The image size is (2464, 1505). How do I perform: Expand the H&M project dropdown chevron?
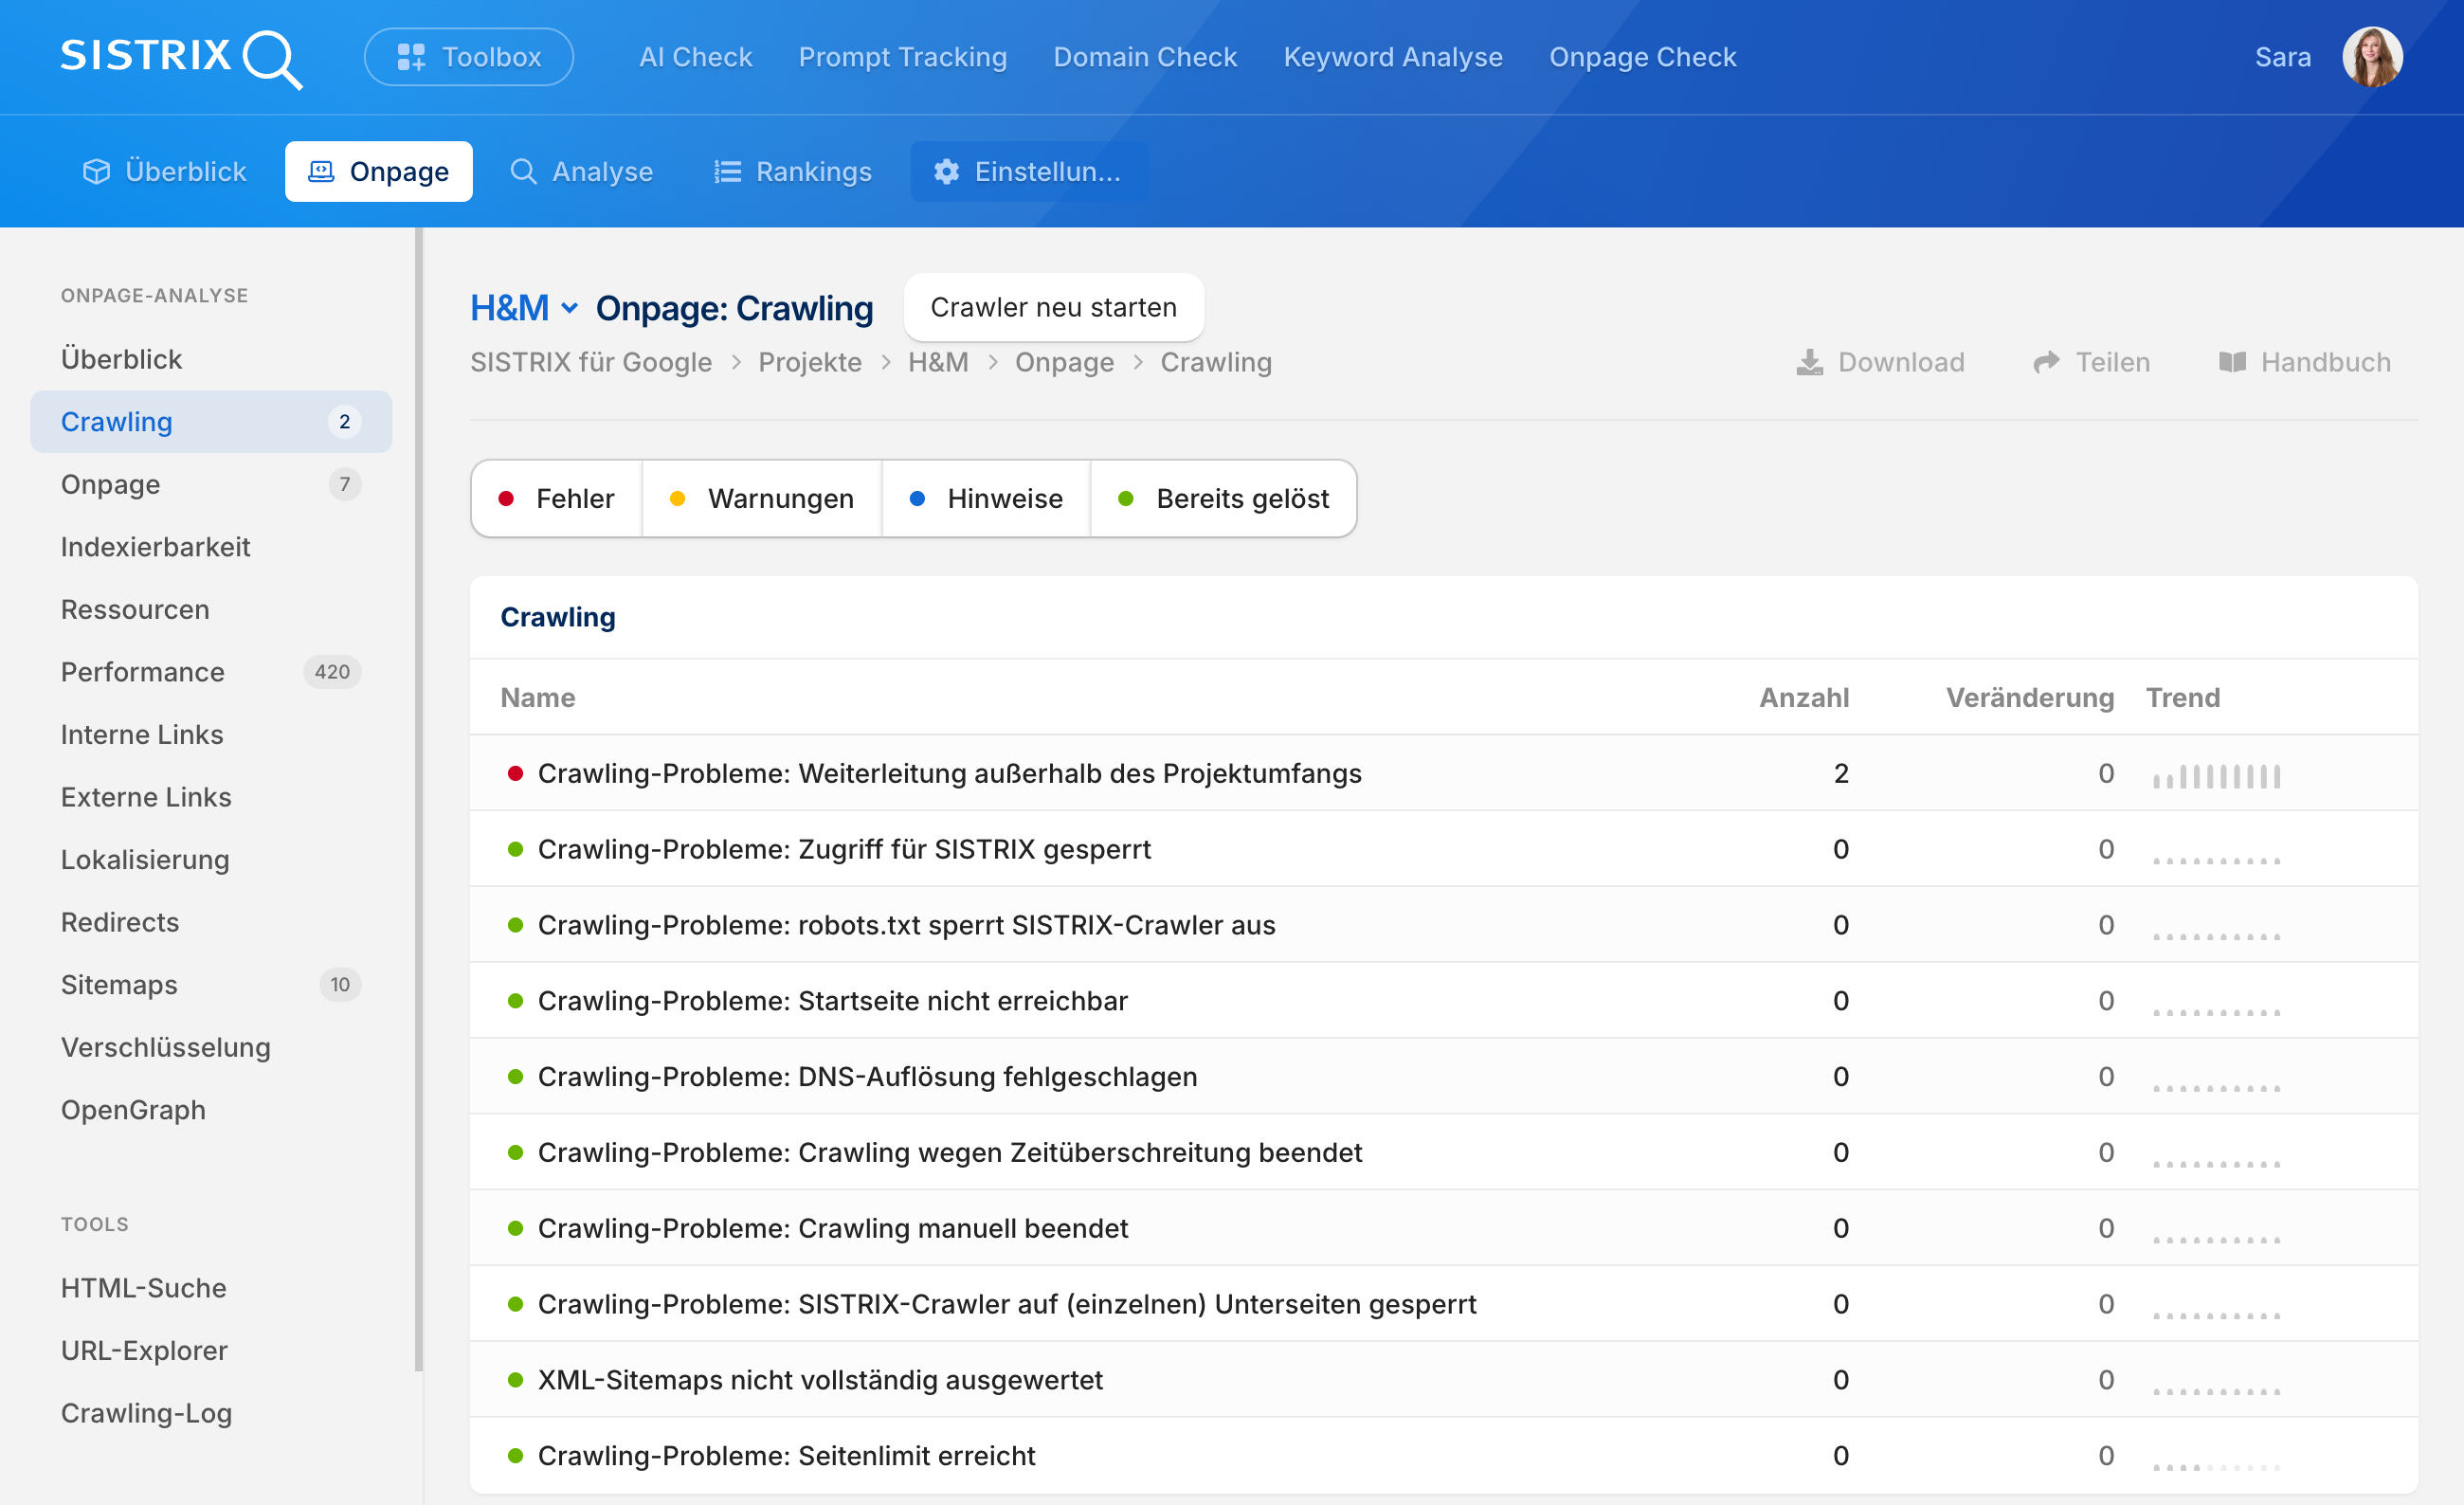pos(569,308)
